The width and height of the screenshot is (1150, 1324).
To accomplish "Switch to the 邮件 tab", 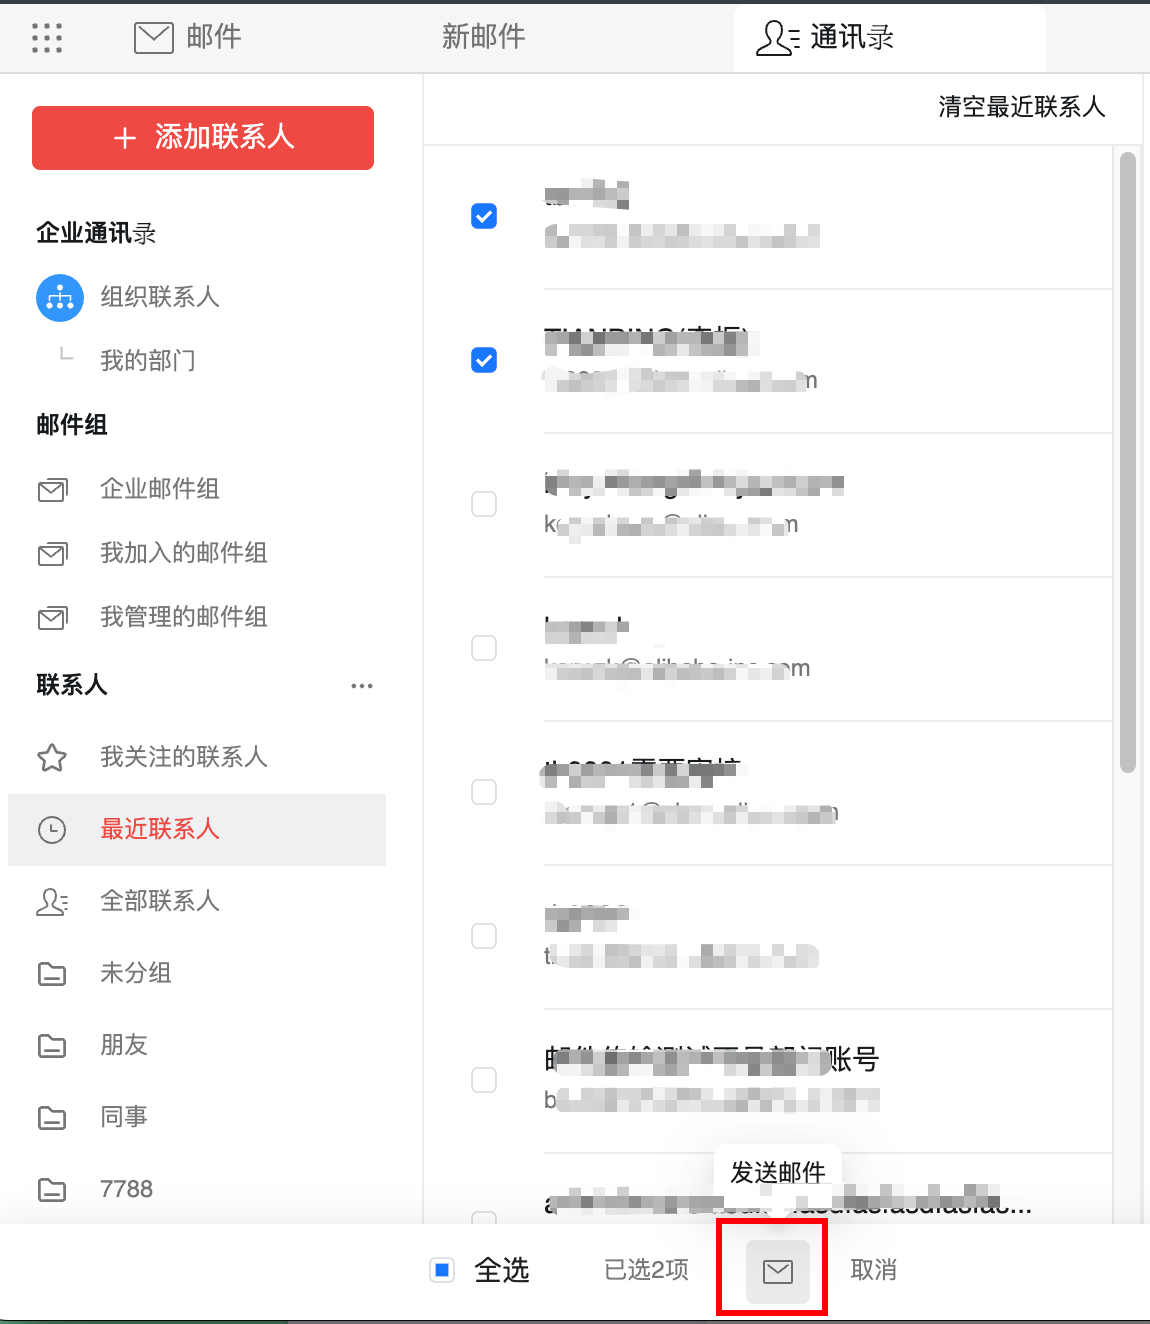I will click(186, 37).
